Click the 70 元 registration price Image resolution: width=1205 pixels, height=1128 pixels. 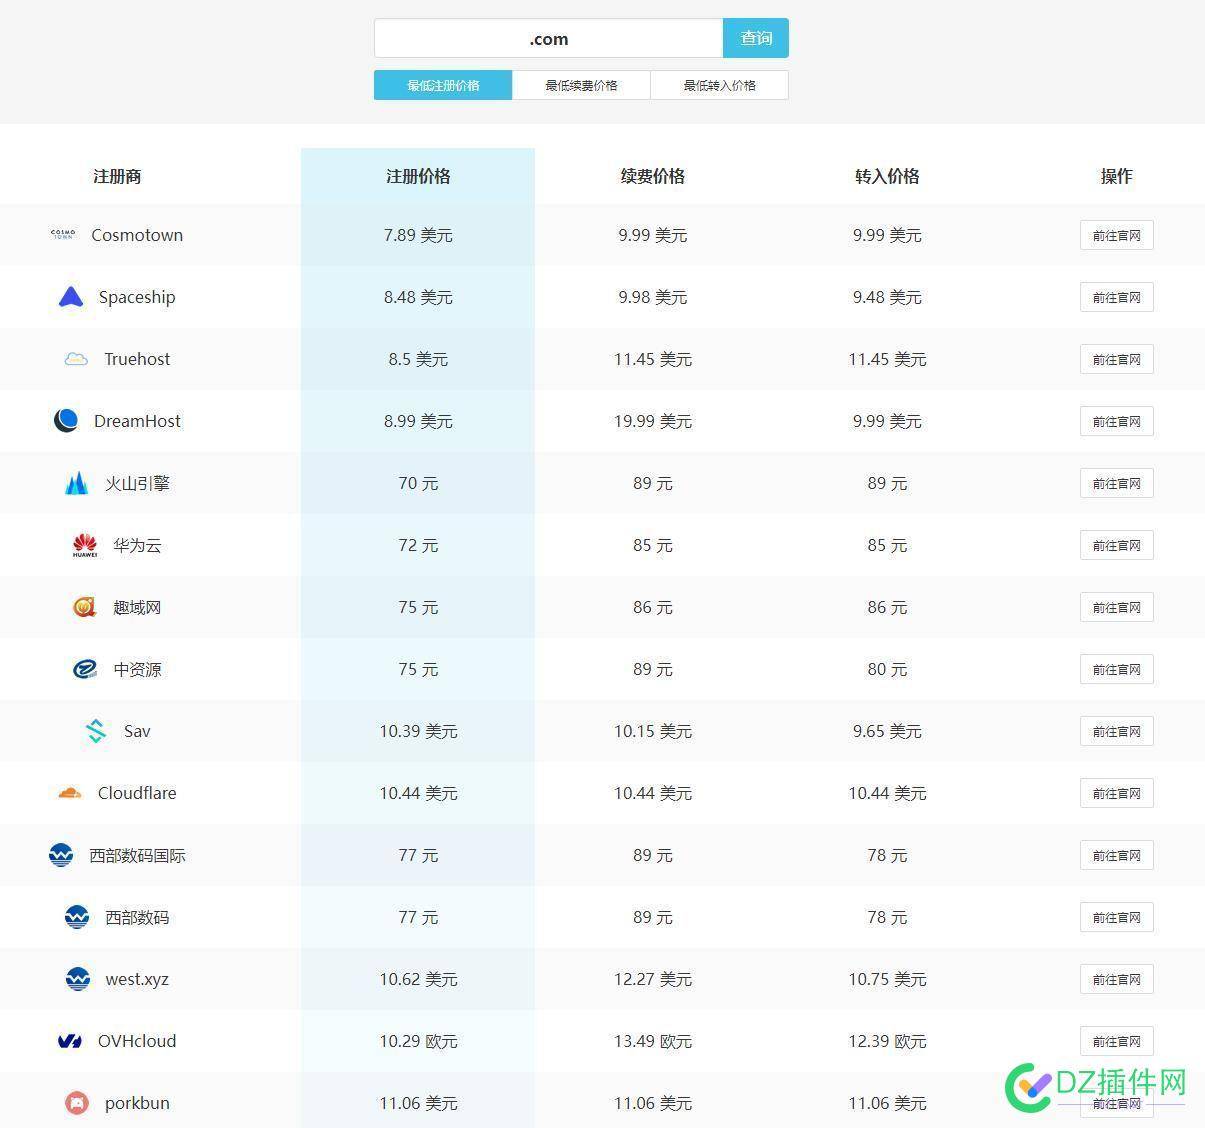tap(418, 483)
